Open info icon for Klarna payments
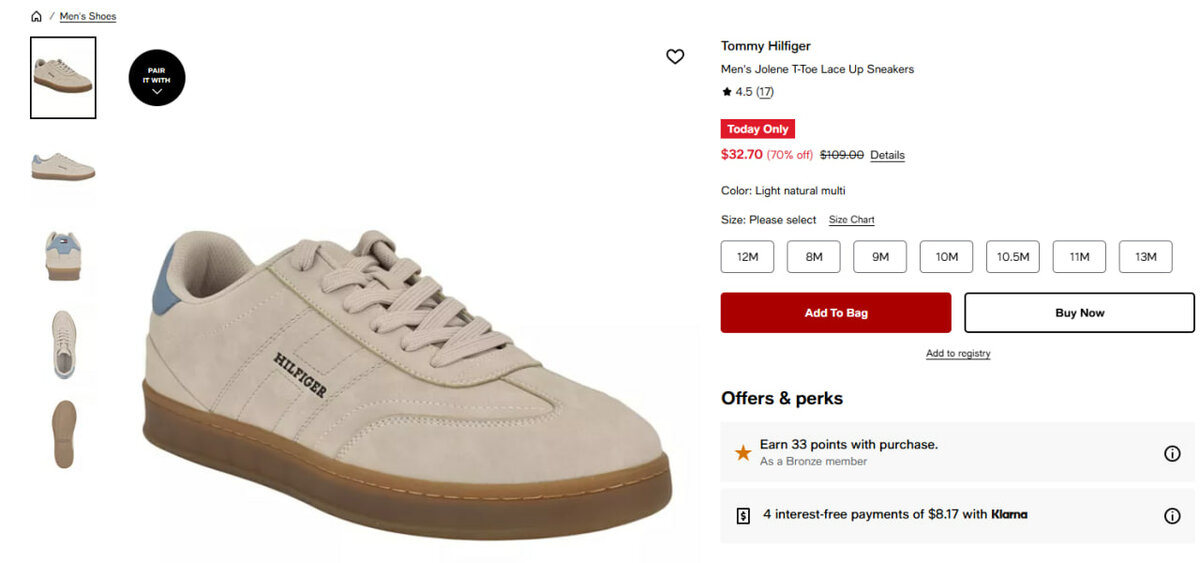Screen dimensions: 1200x563 [1172, 516]
